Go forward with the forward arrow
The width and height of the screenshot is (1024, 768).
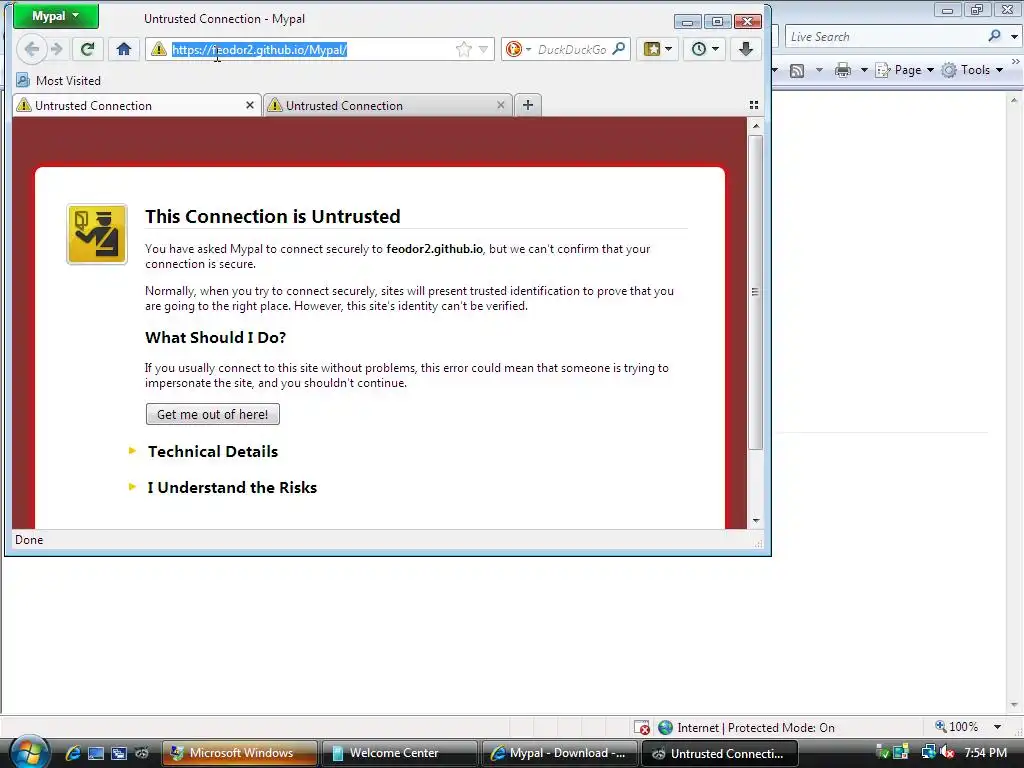point(57,49)
